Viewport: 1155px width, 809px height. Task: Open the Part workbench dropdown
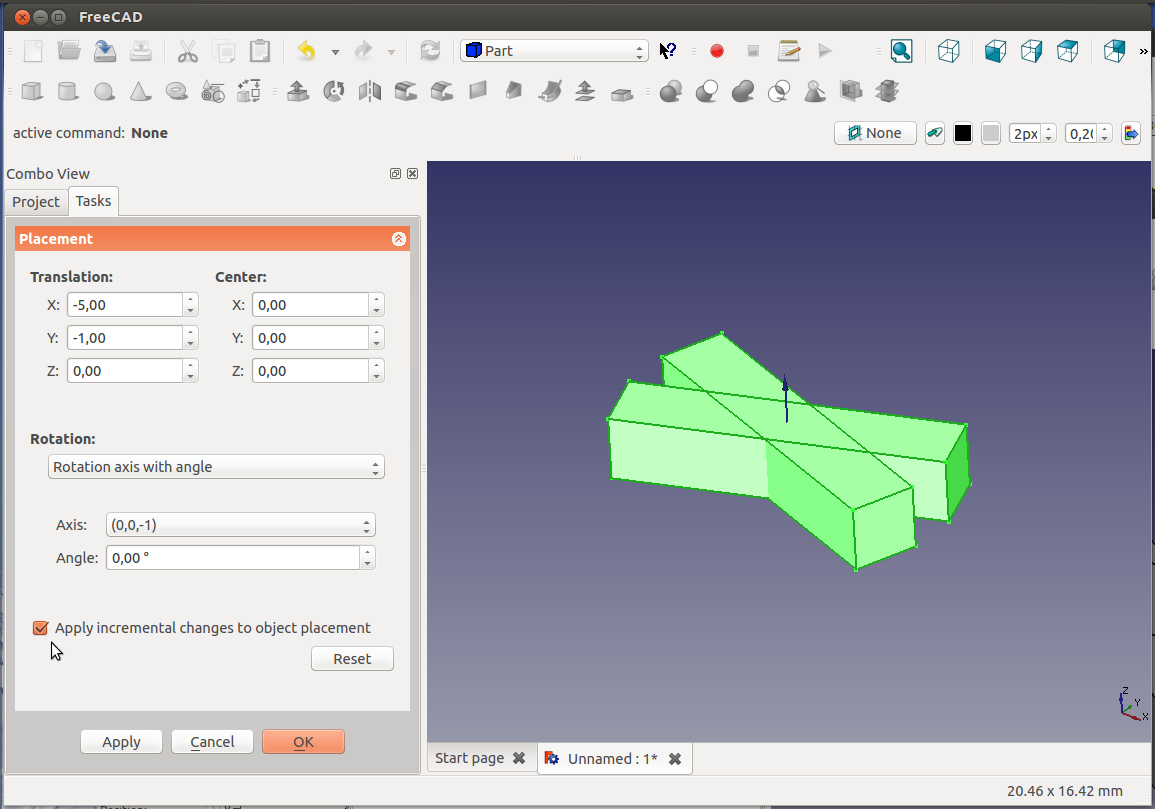pos(555,51)
